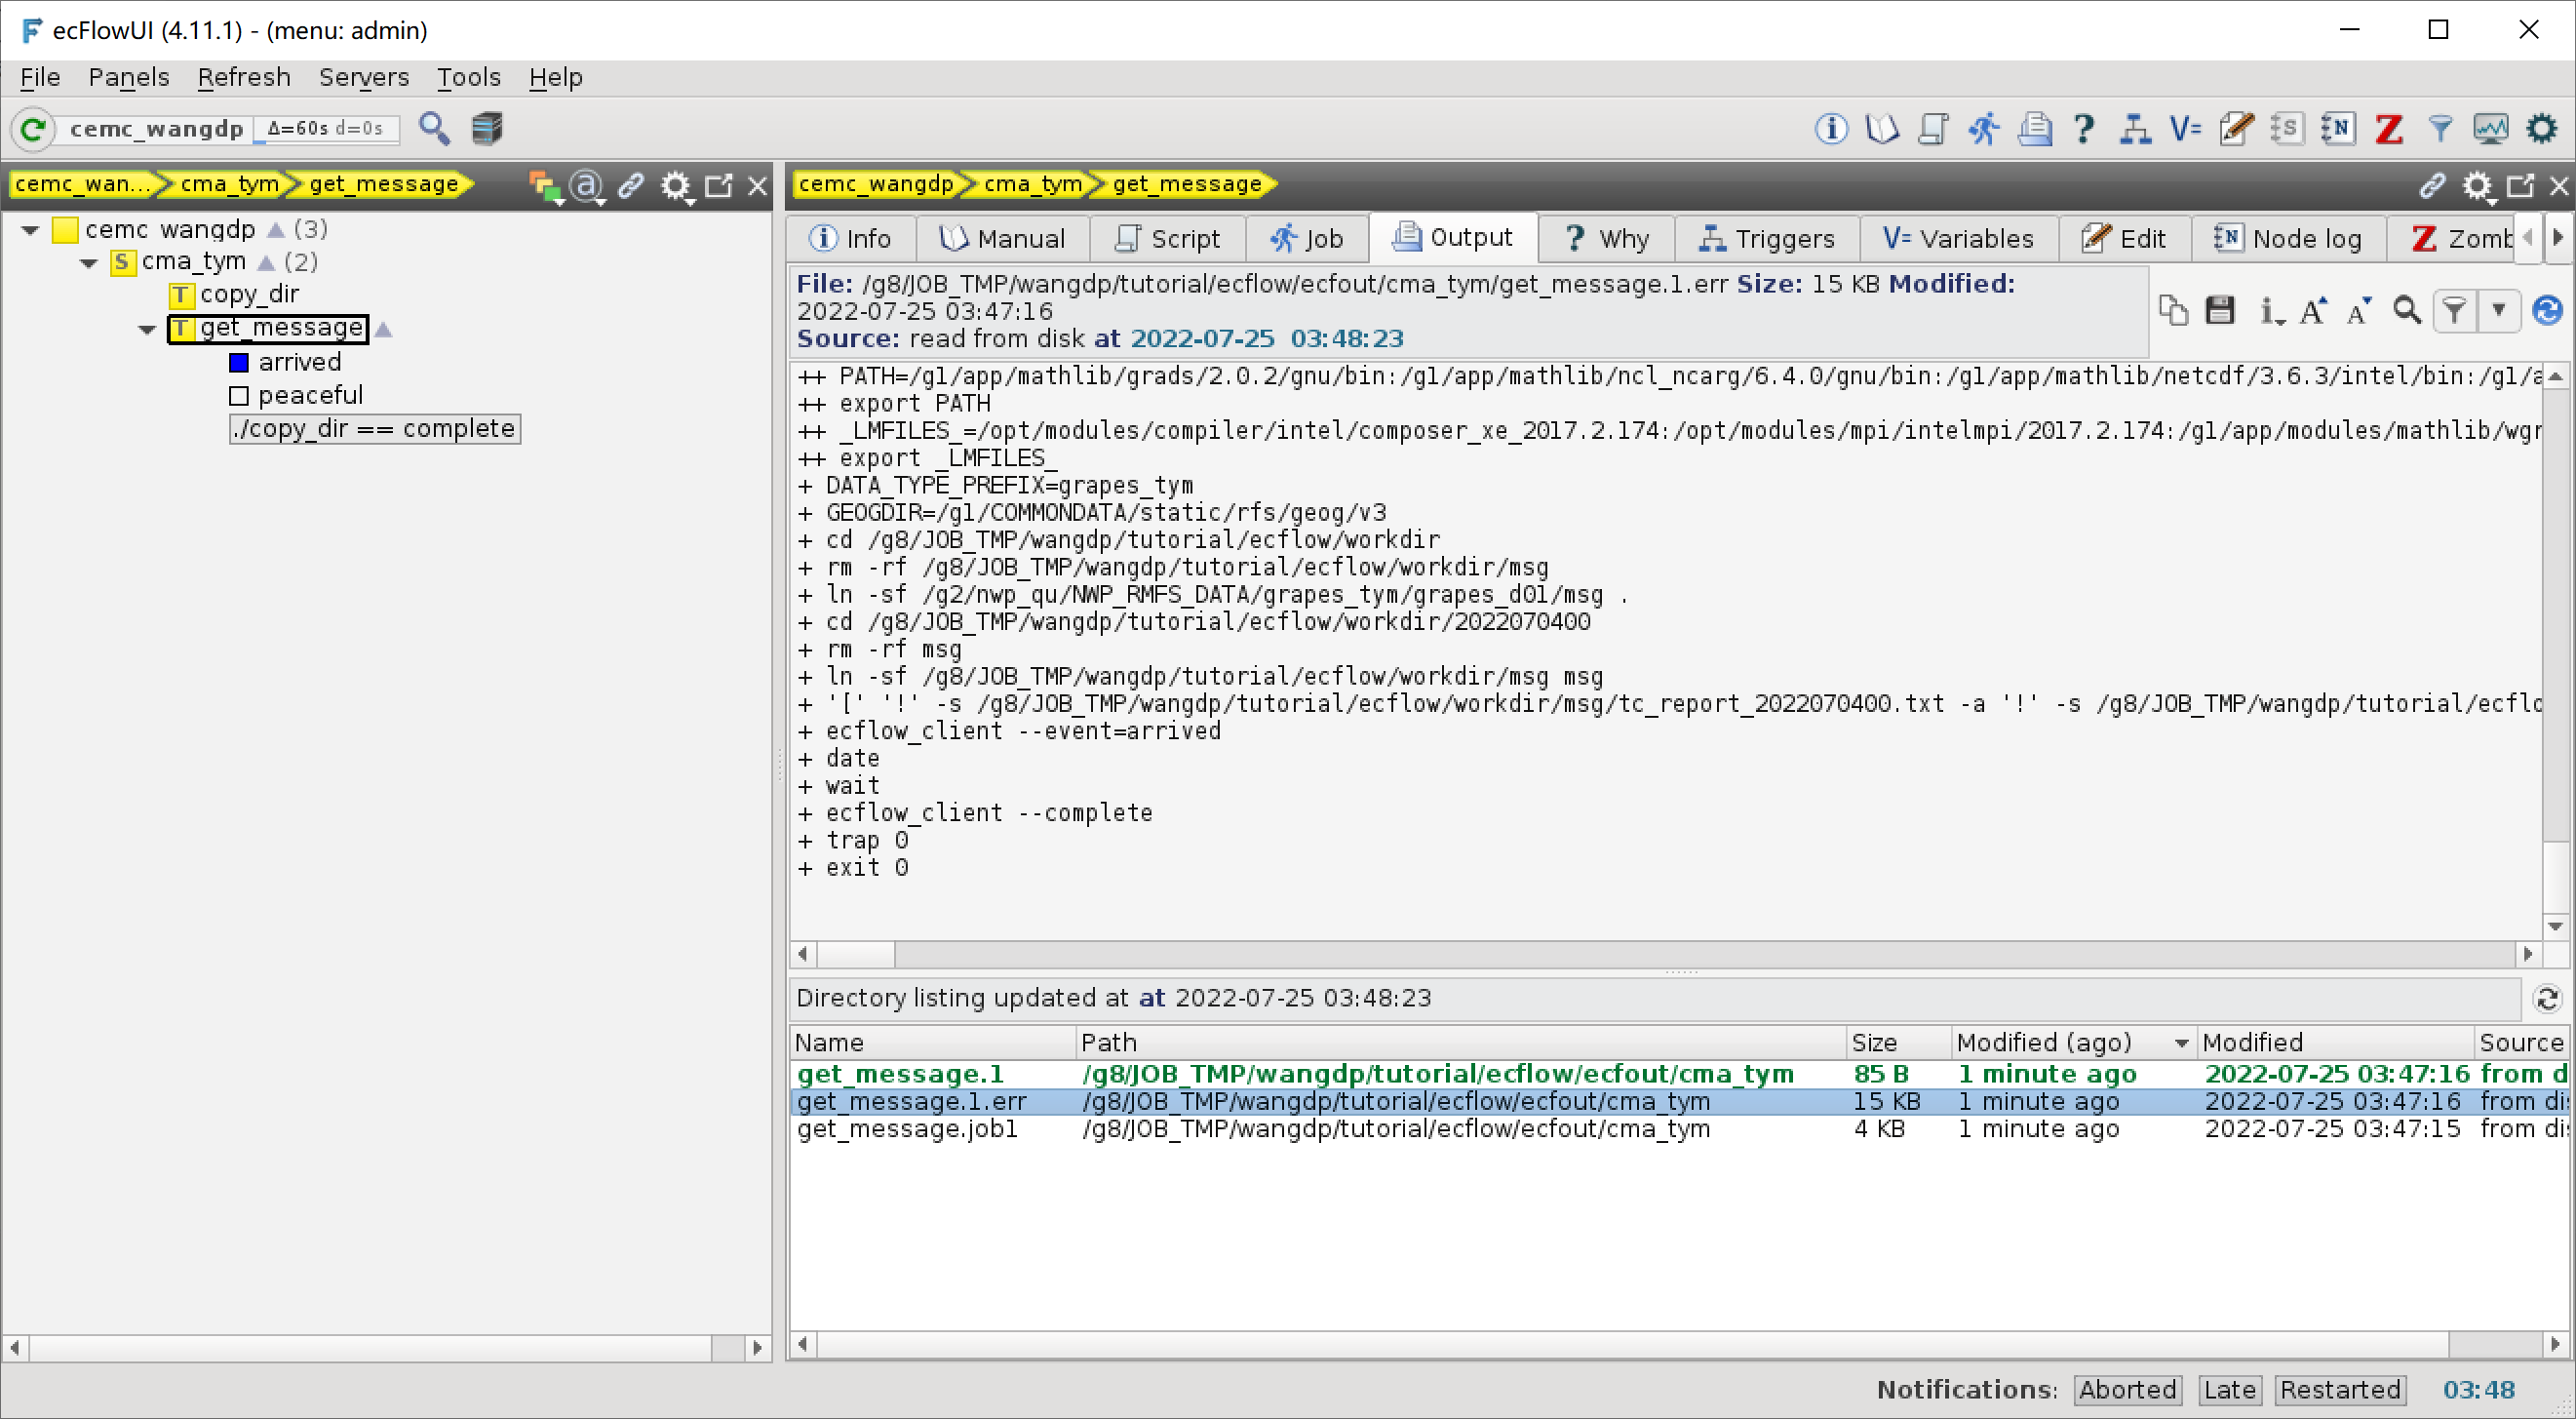Open the node search magnifier tool
The height and width of the screenshot is (1419, 2576).
coord(434,129)
